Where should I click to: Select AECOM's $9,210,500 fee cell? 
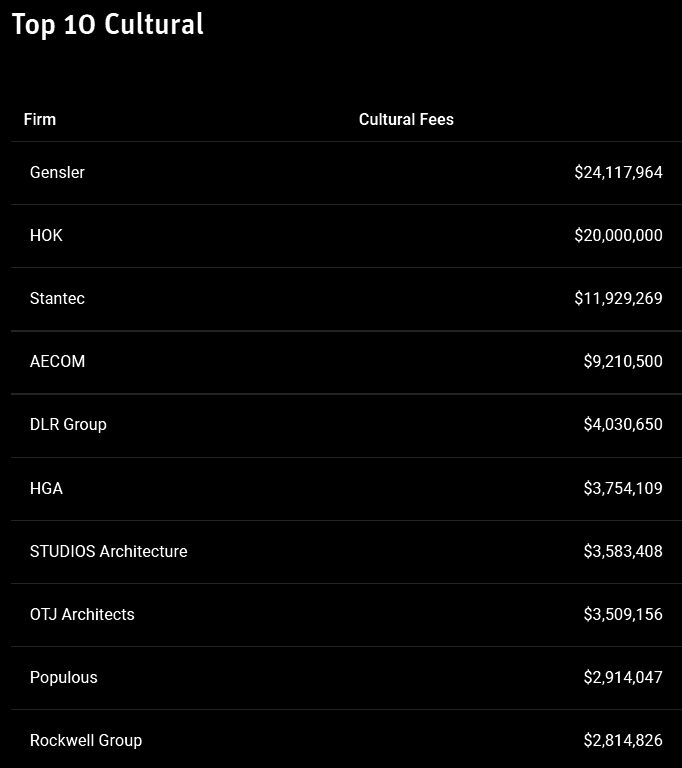pyautogui.click(x=622, y=361)
